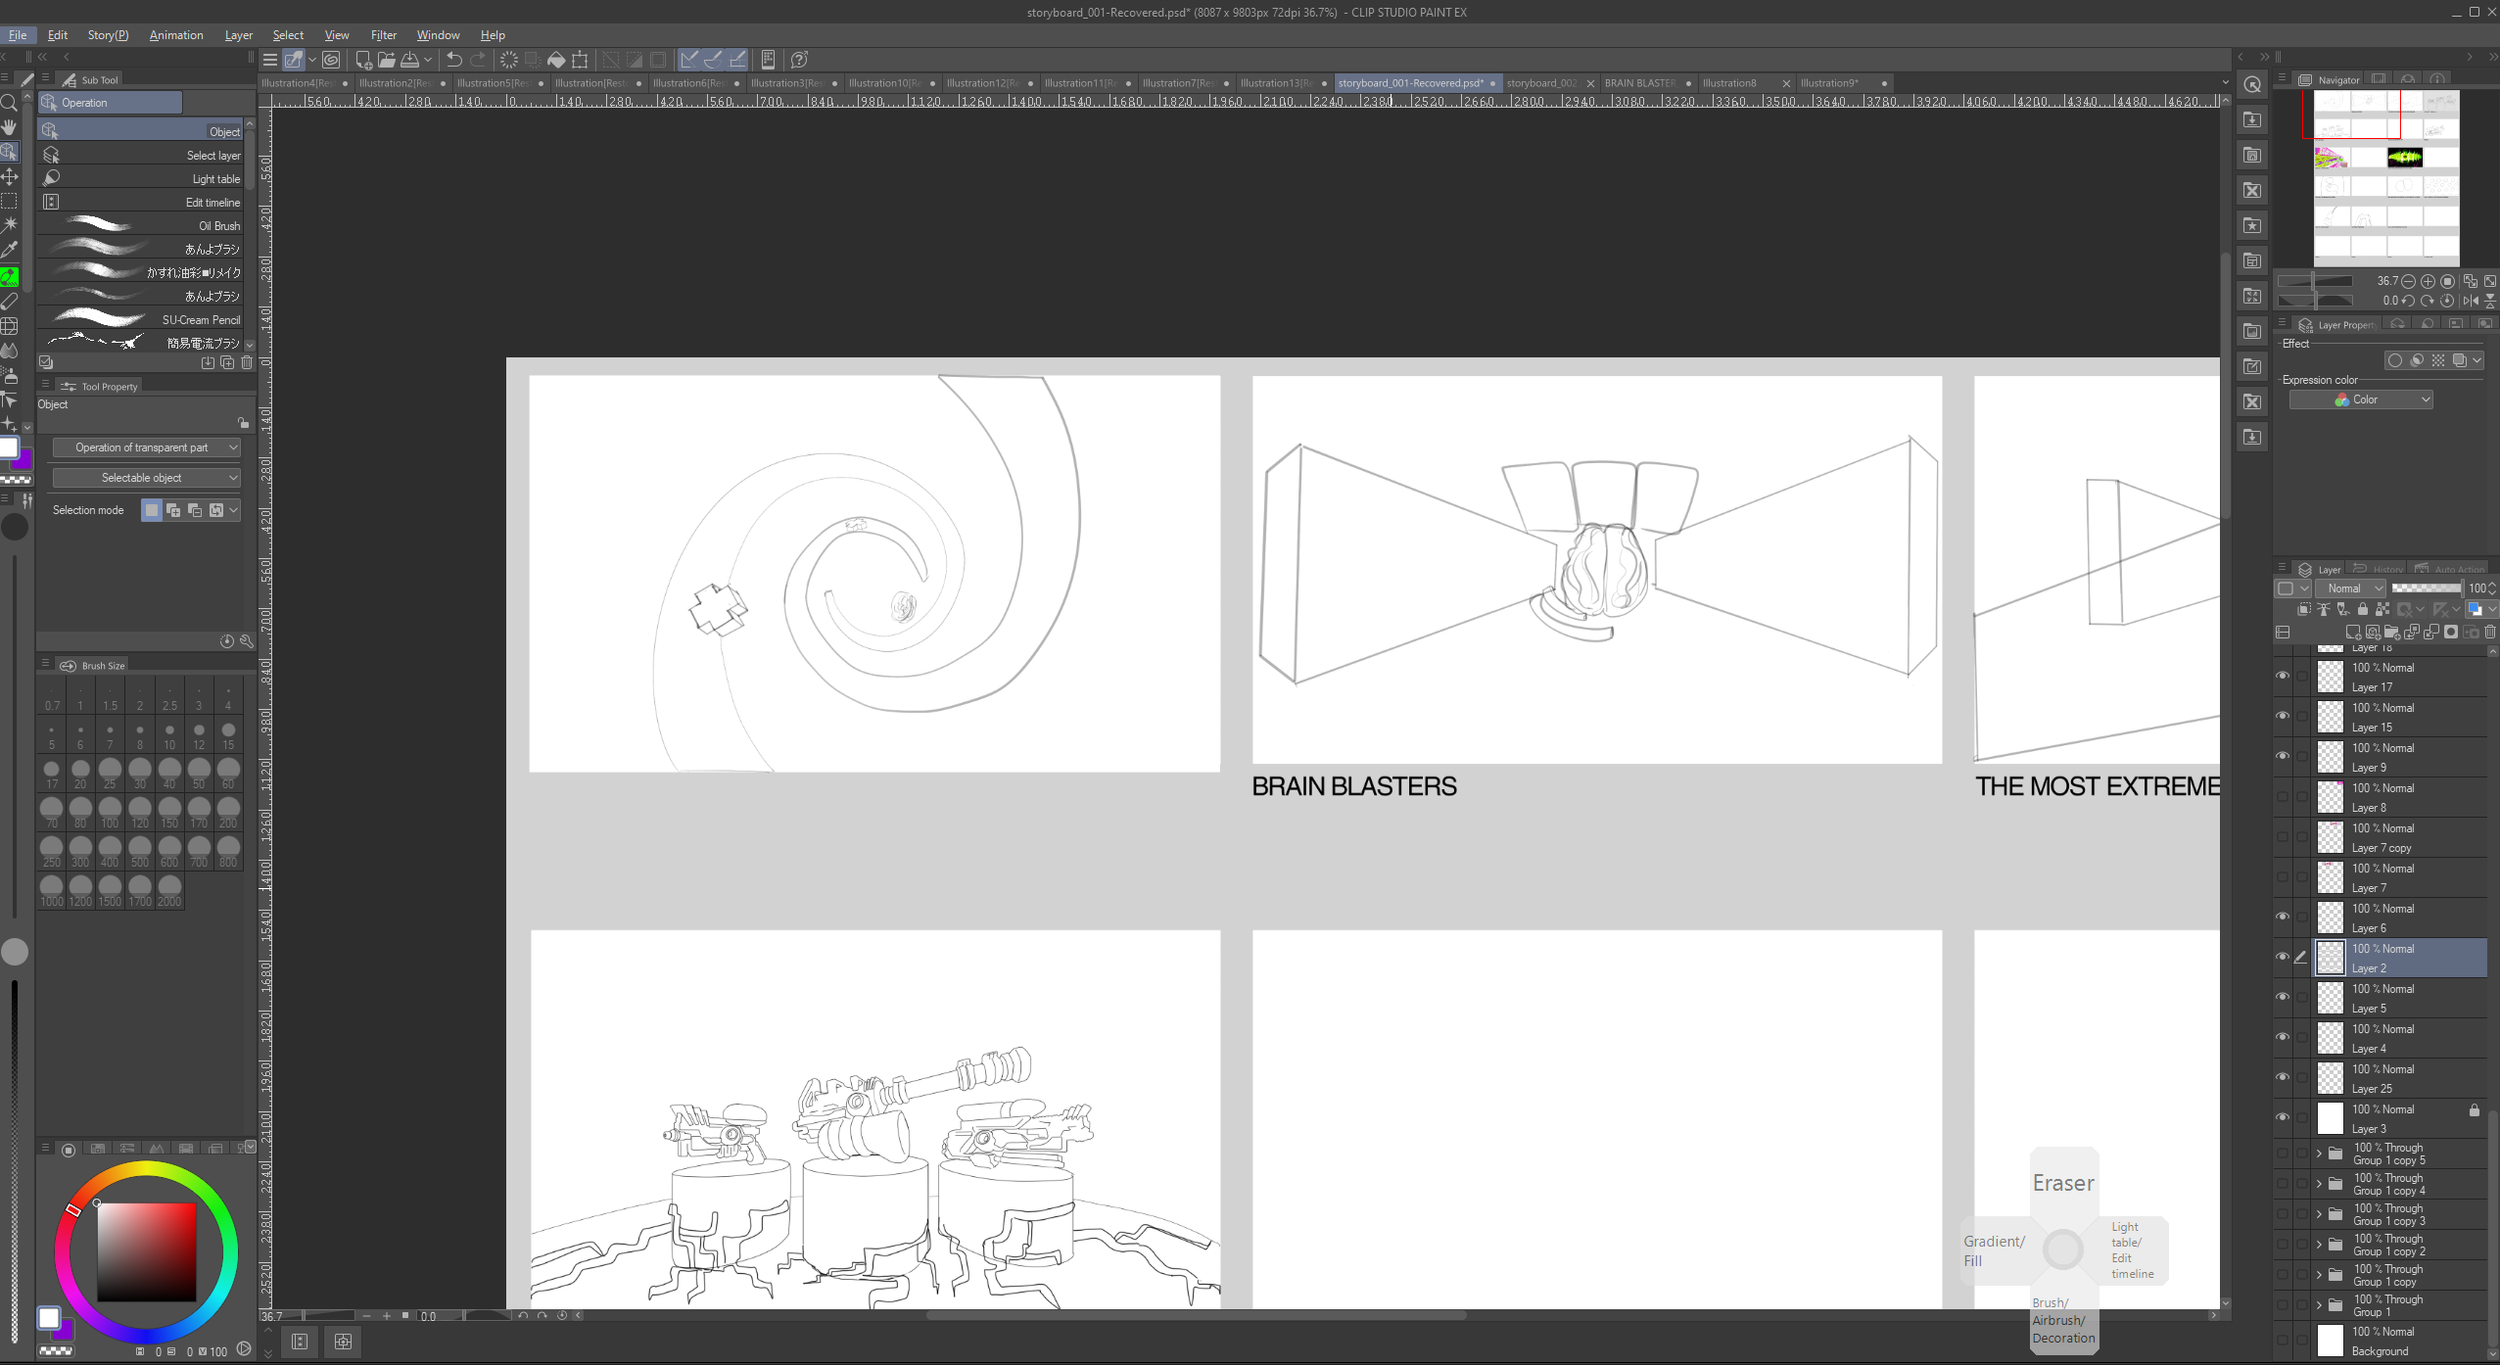This screenshot has height=1365, width=2500.
Task: Click the New Raster Layer icon
Action: click(x=2353, y=632)
